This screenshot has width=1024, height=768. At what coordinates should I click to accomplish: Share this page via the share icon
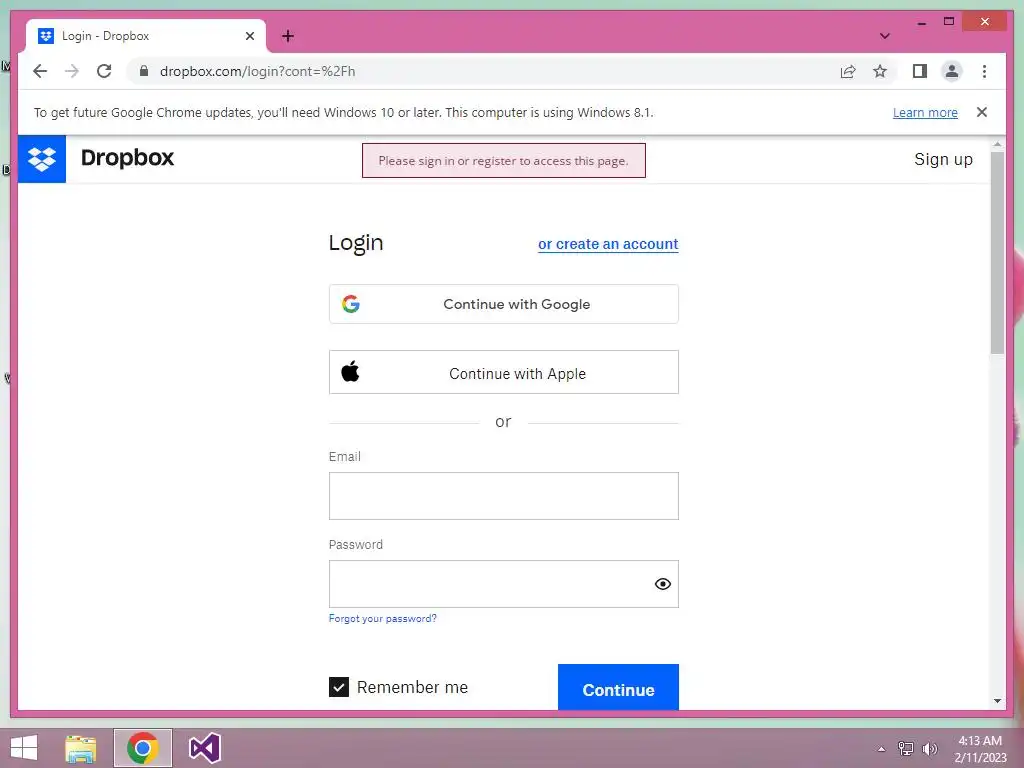click(848, 71)
